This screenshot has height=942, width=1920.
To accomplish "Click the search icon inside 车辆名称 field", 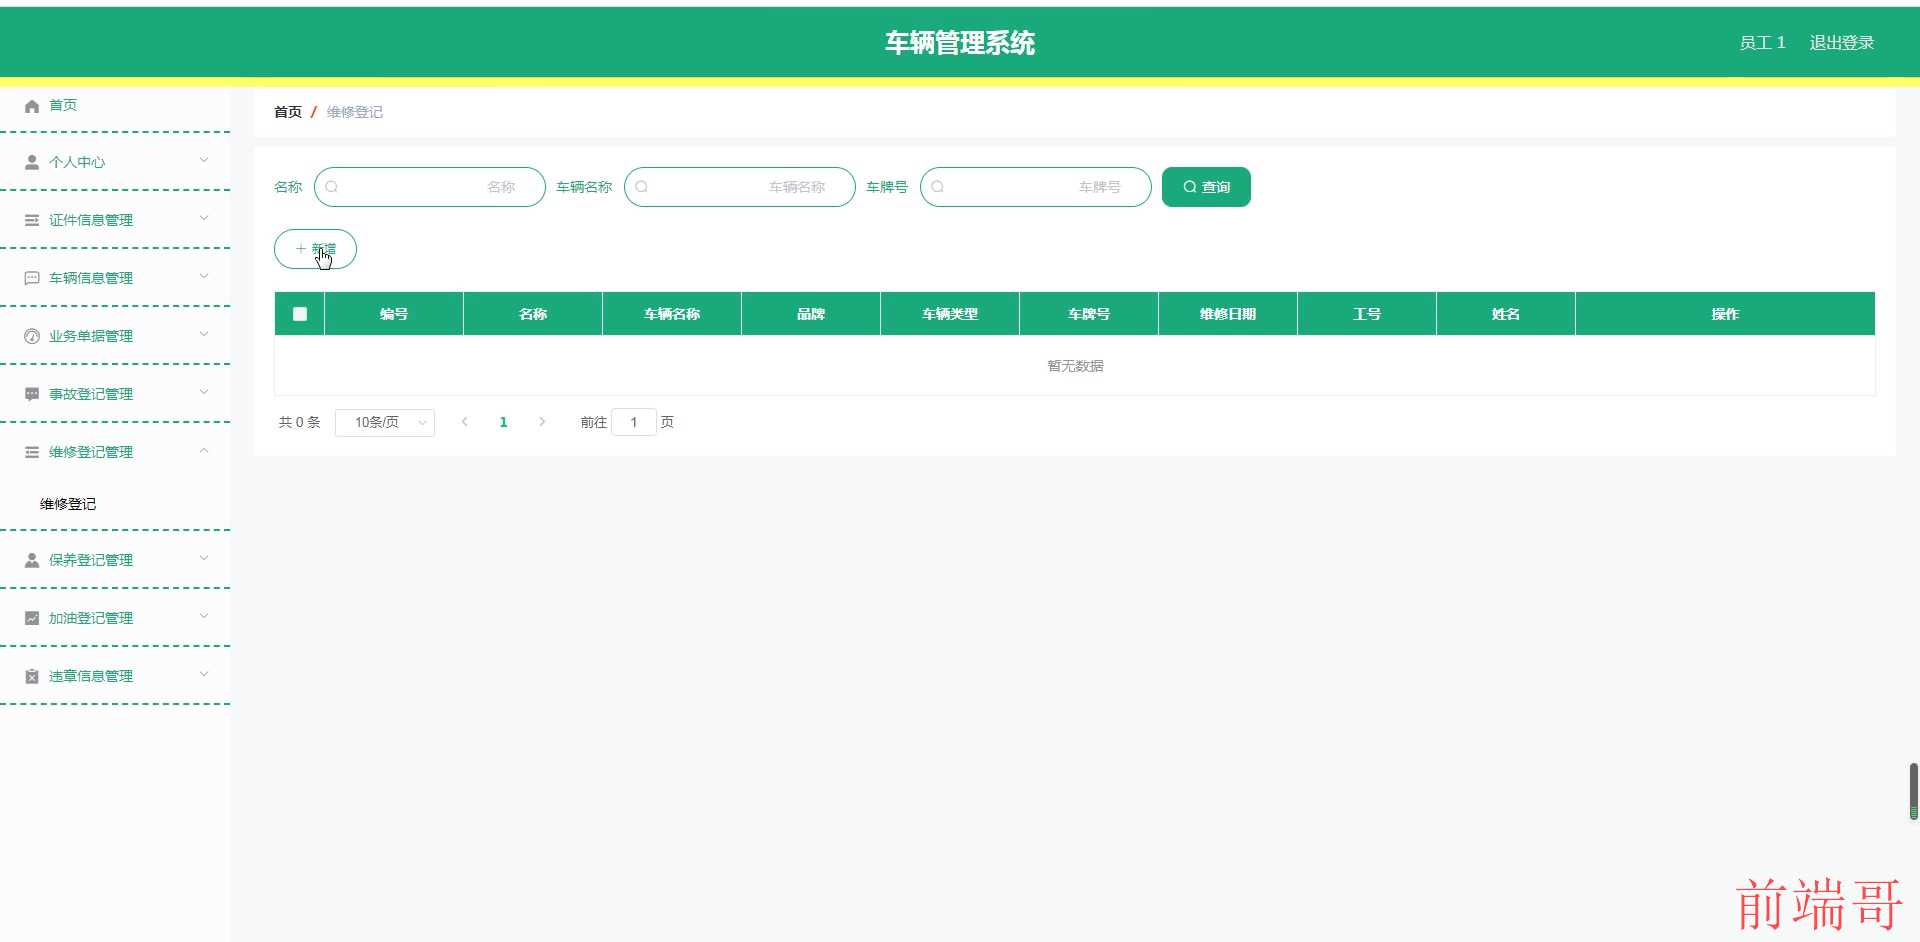I will point(642,187).
